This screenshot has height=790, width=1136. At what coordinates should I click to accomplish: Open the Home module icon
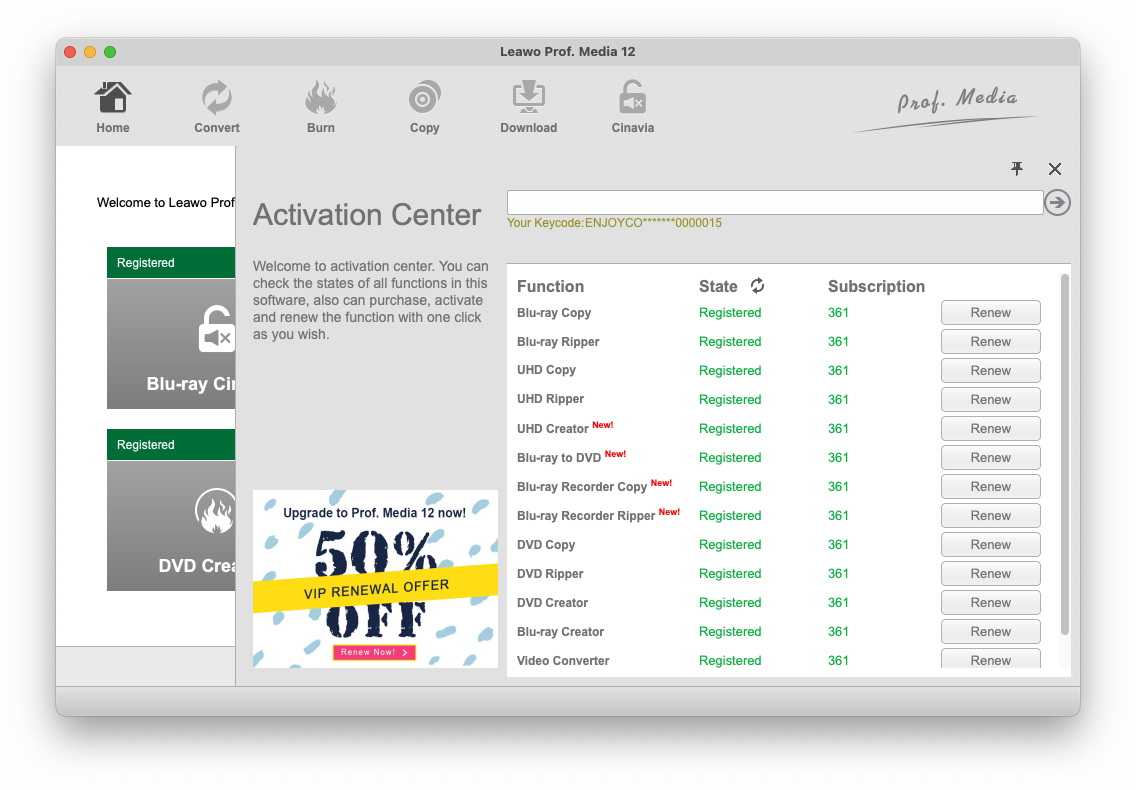pyautogui.click(x=112, y=107)
